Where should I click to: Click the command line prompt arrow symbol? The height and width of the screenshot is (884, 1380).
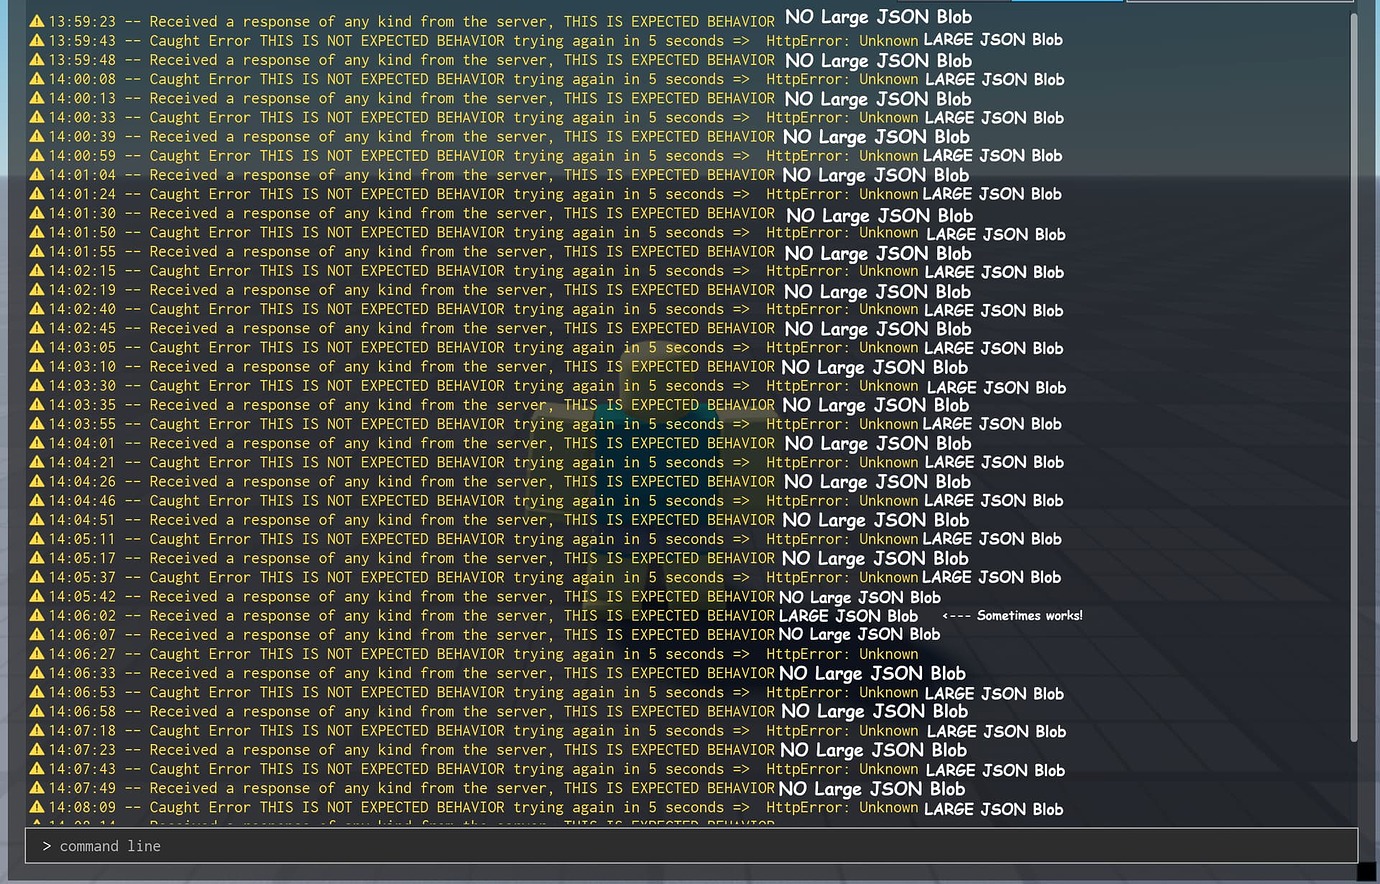(46, 846)
